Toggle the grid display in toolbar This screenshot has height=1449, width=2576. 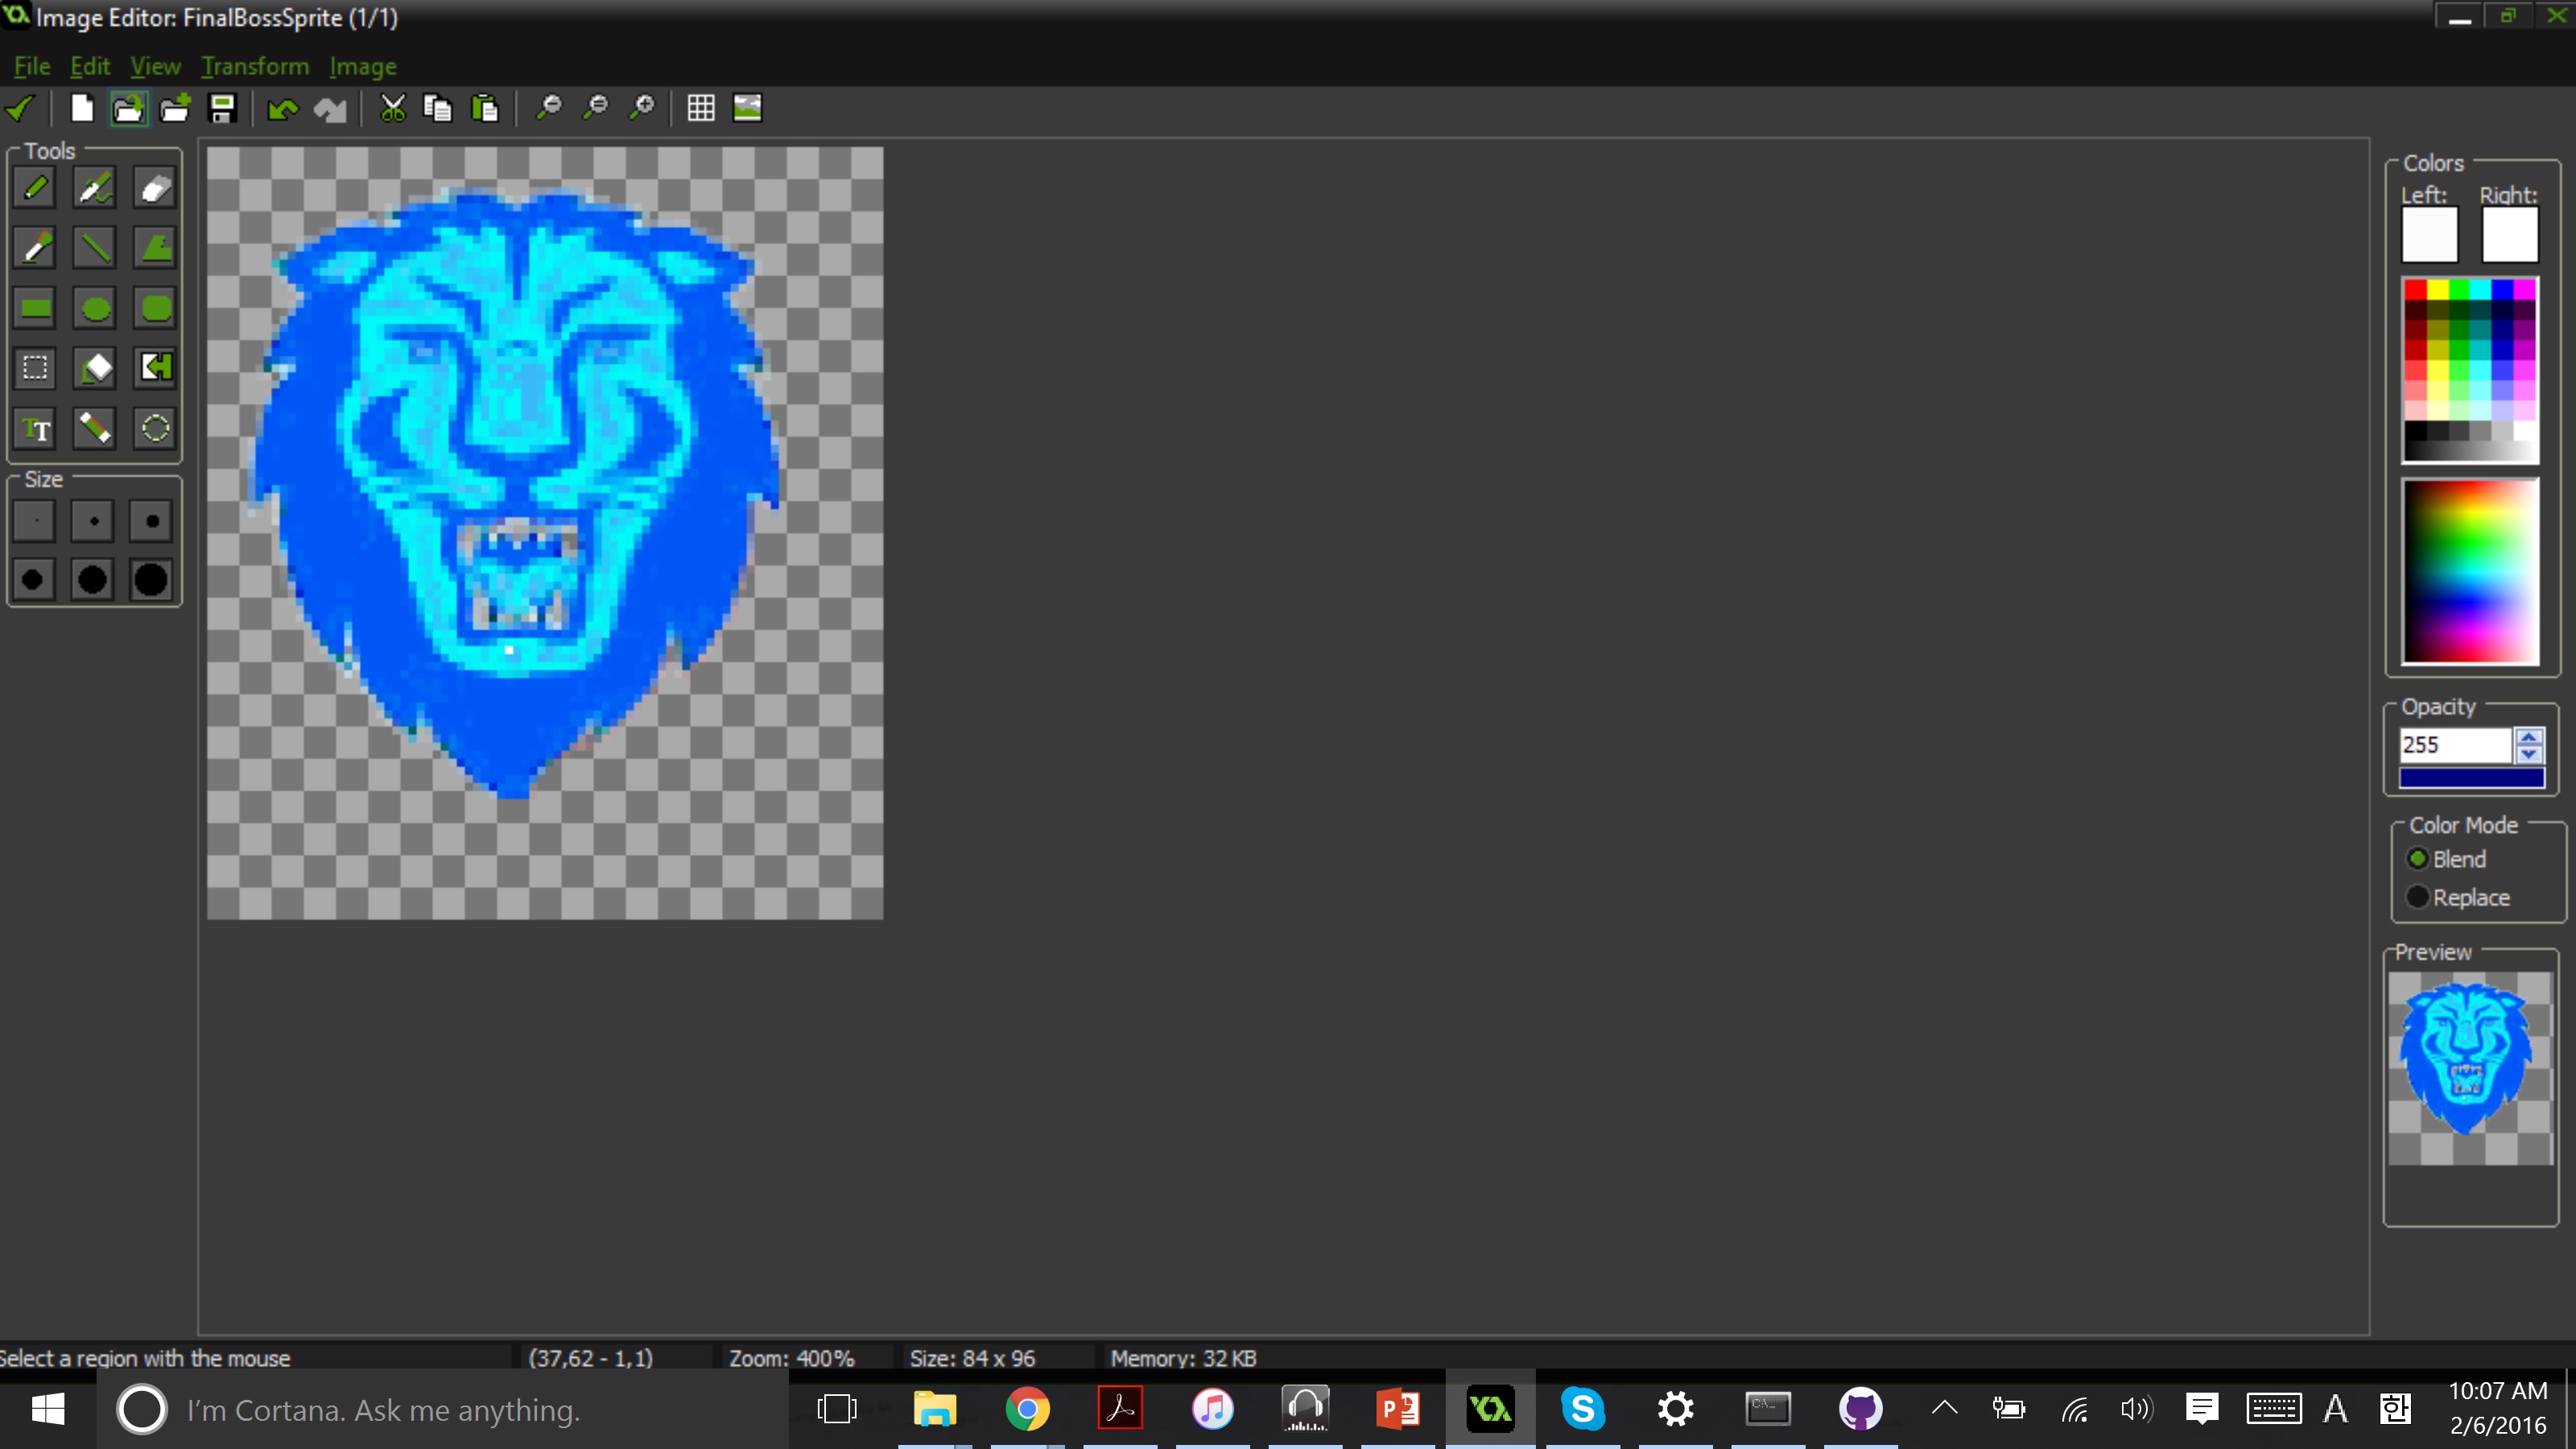pyautogui.click(x=700, y=108)
